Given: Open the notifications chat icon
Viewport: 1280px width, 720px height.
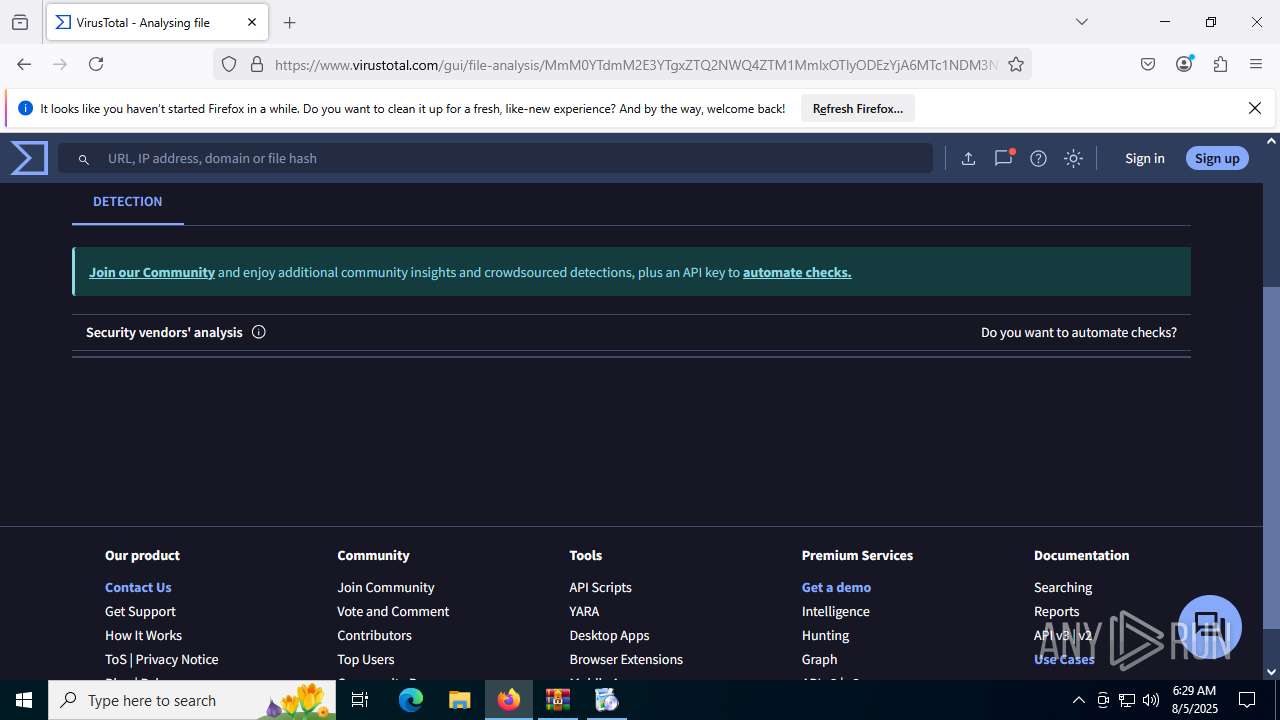Looking at the screenshot, I should [1003, 158].
